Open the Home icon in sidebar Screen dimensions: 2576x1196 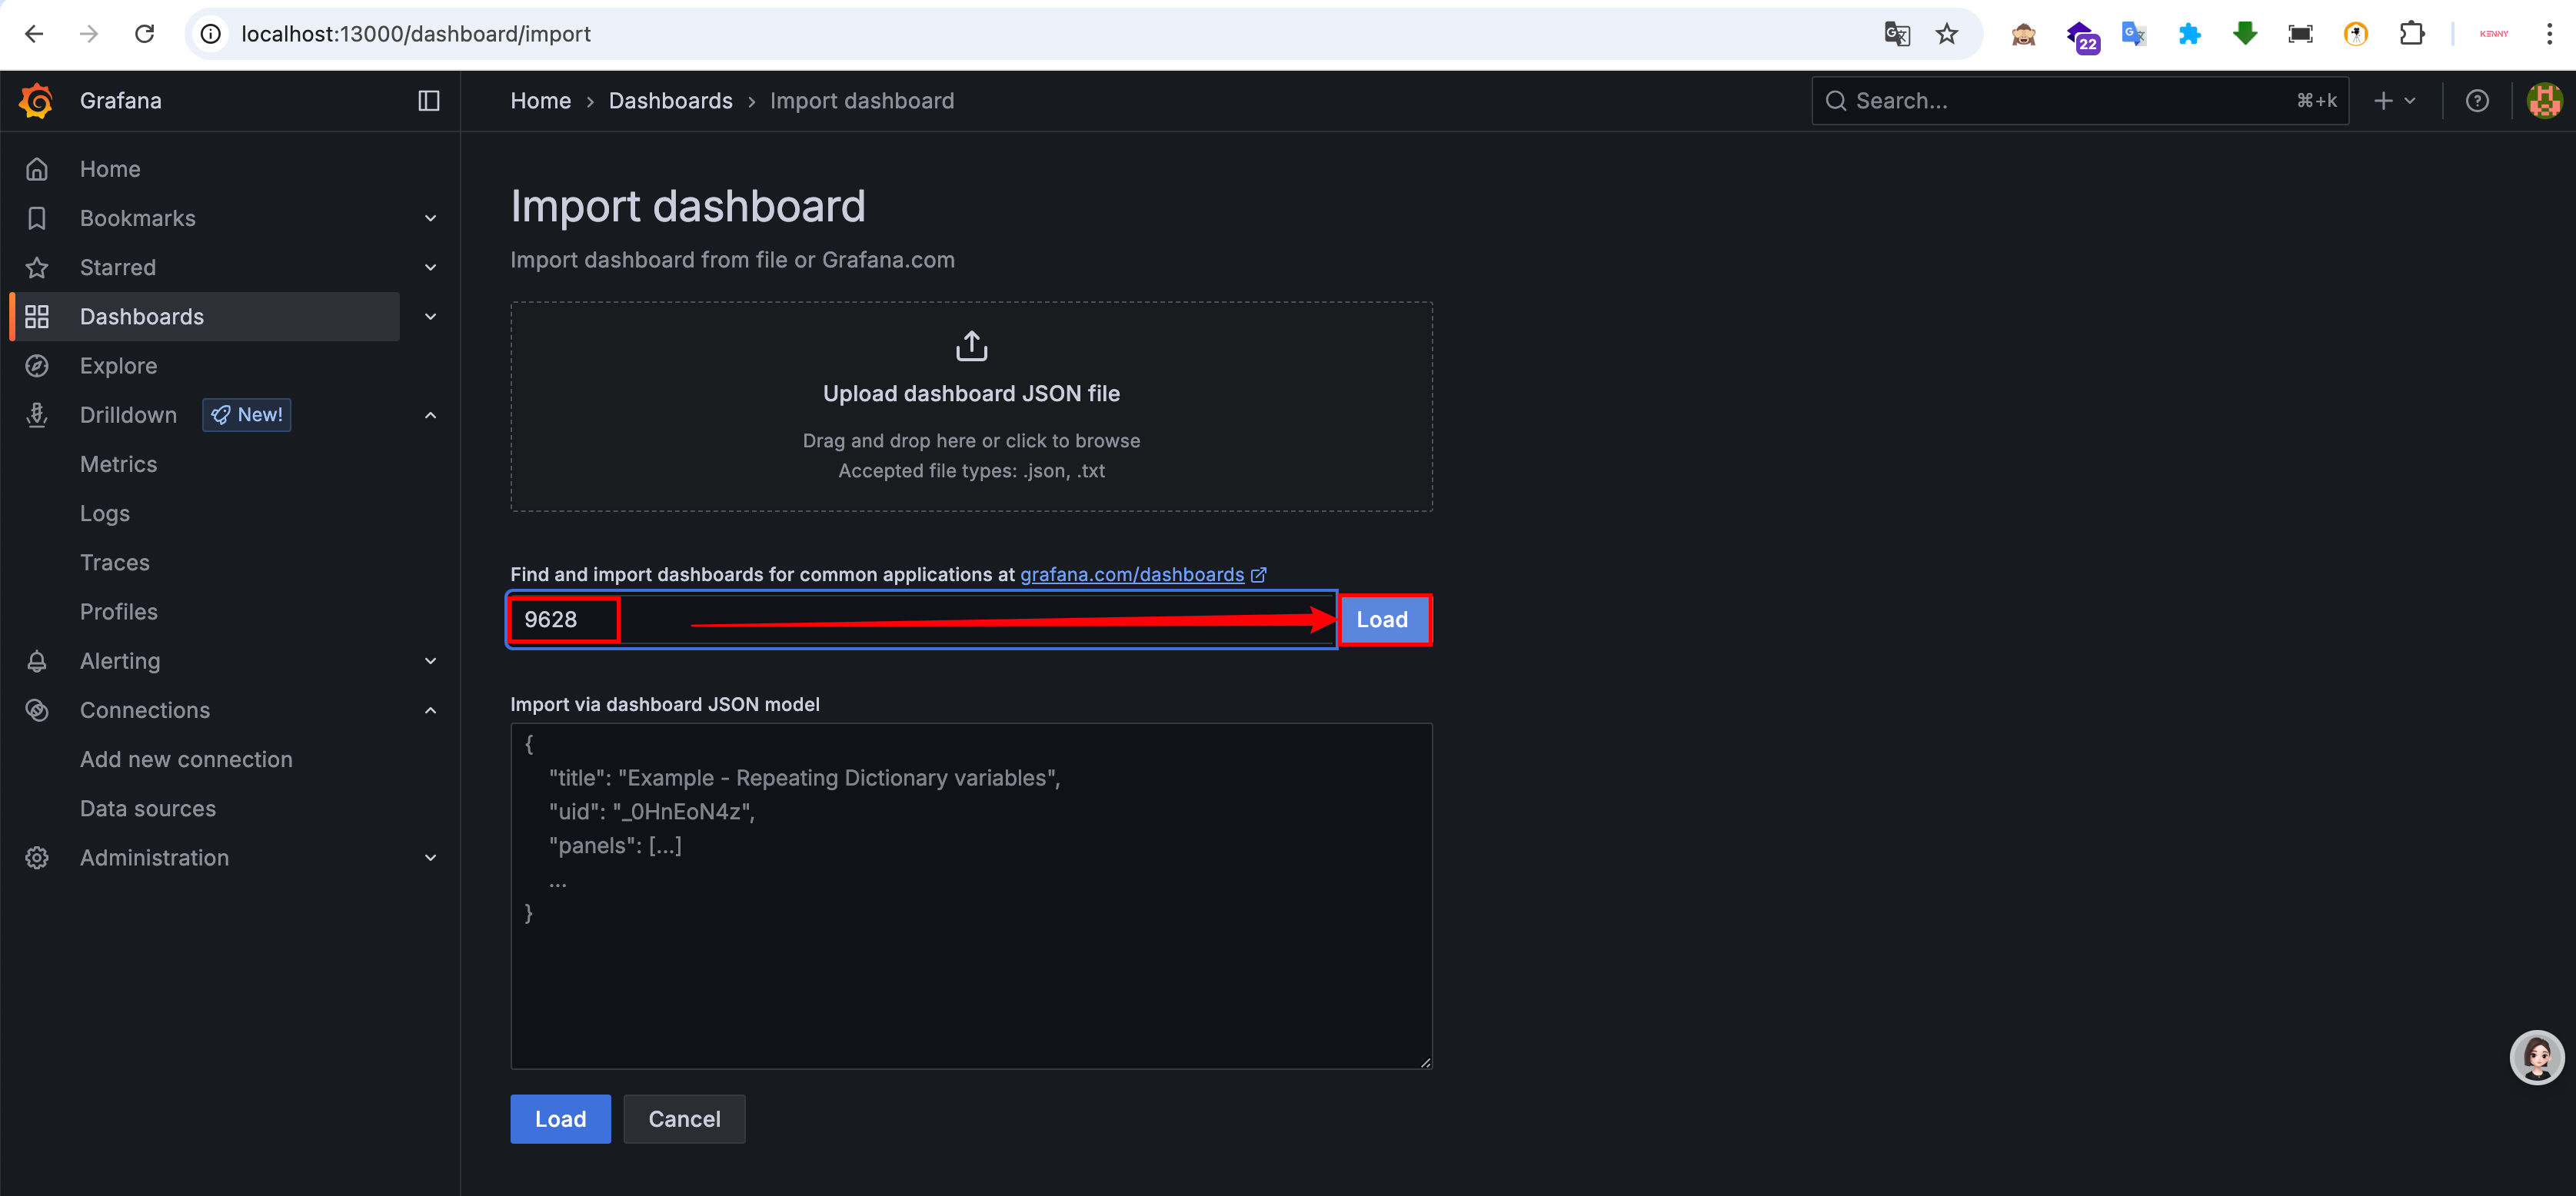click(37, 169)
